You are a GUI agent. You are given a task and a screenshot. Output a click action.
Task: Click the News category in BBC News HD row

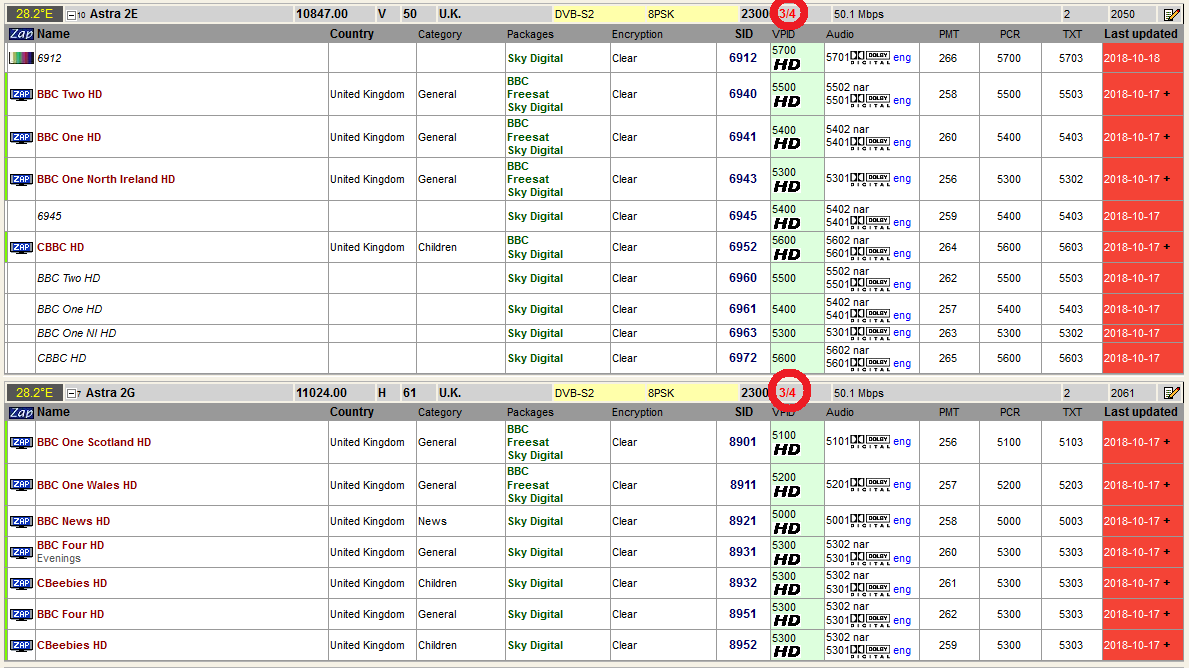432,522
